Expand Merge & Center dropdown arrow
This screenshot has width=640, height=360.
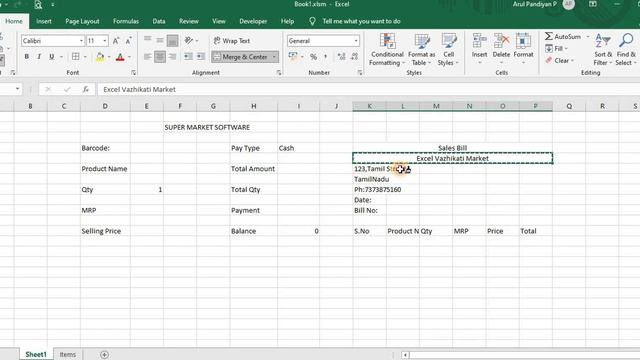[x=274, y=57]
